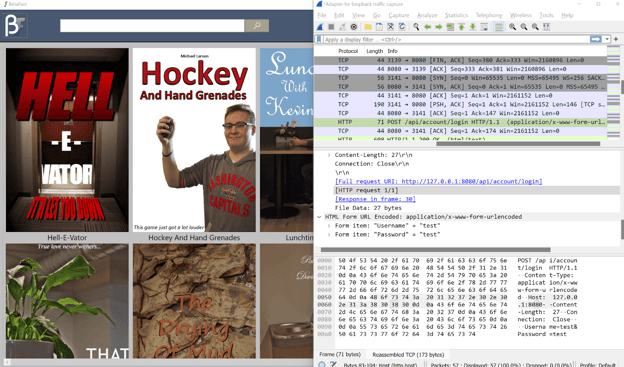Open the File menu in Wireshark
624x367 pixels.
(x=322, y=16)
